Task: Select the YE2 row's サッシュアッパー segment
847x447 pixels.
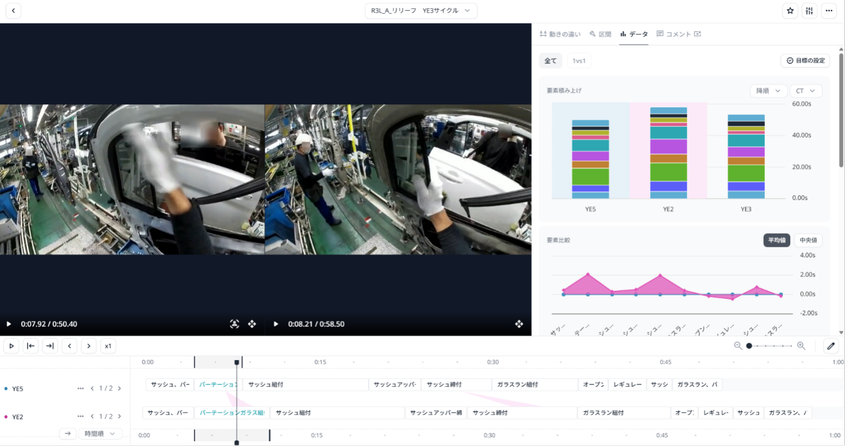Action: [436, 412]
